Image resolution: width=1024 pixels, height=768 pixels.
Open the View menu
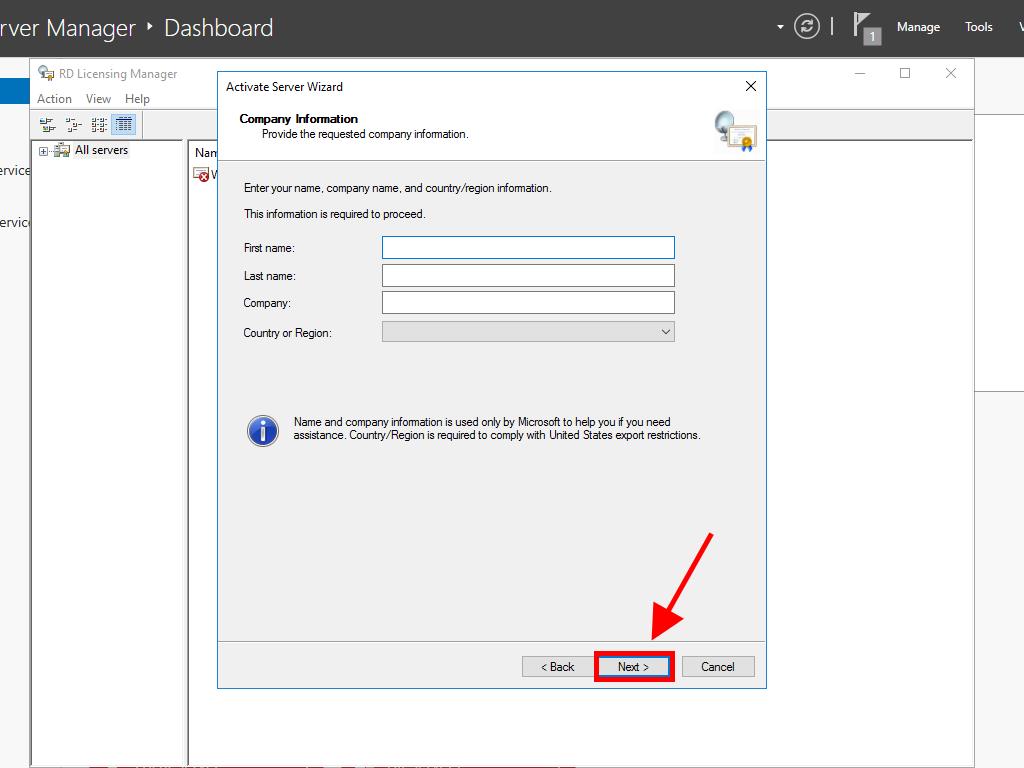point(98,99)
